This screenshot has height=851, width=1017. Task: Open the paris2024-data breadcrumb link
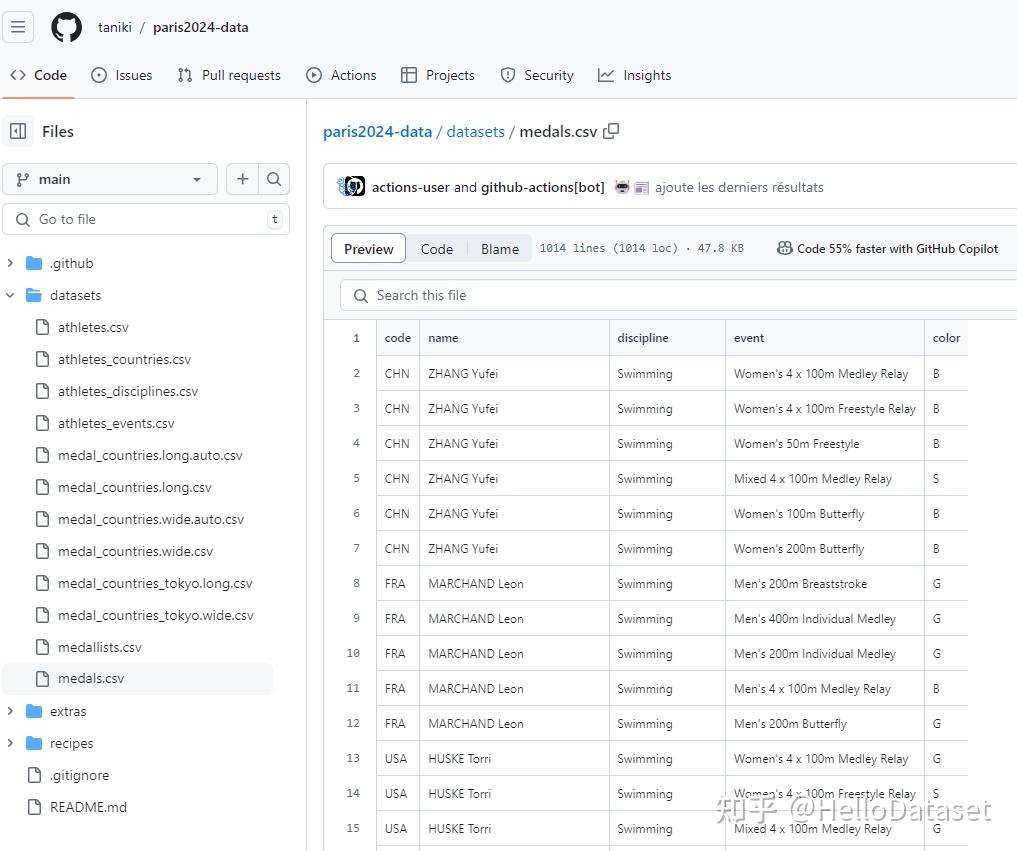click(377, 131)
